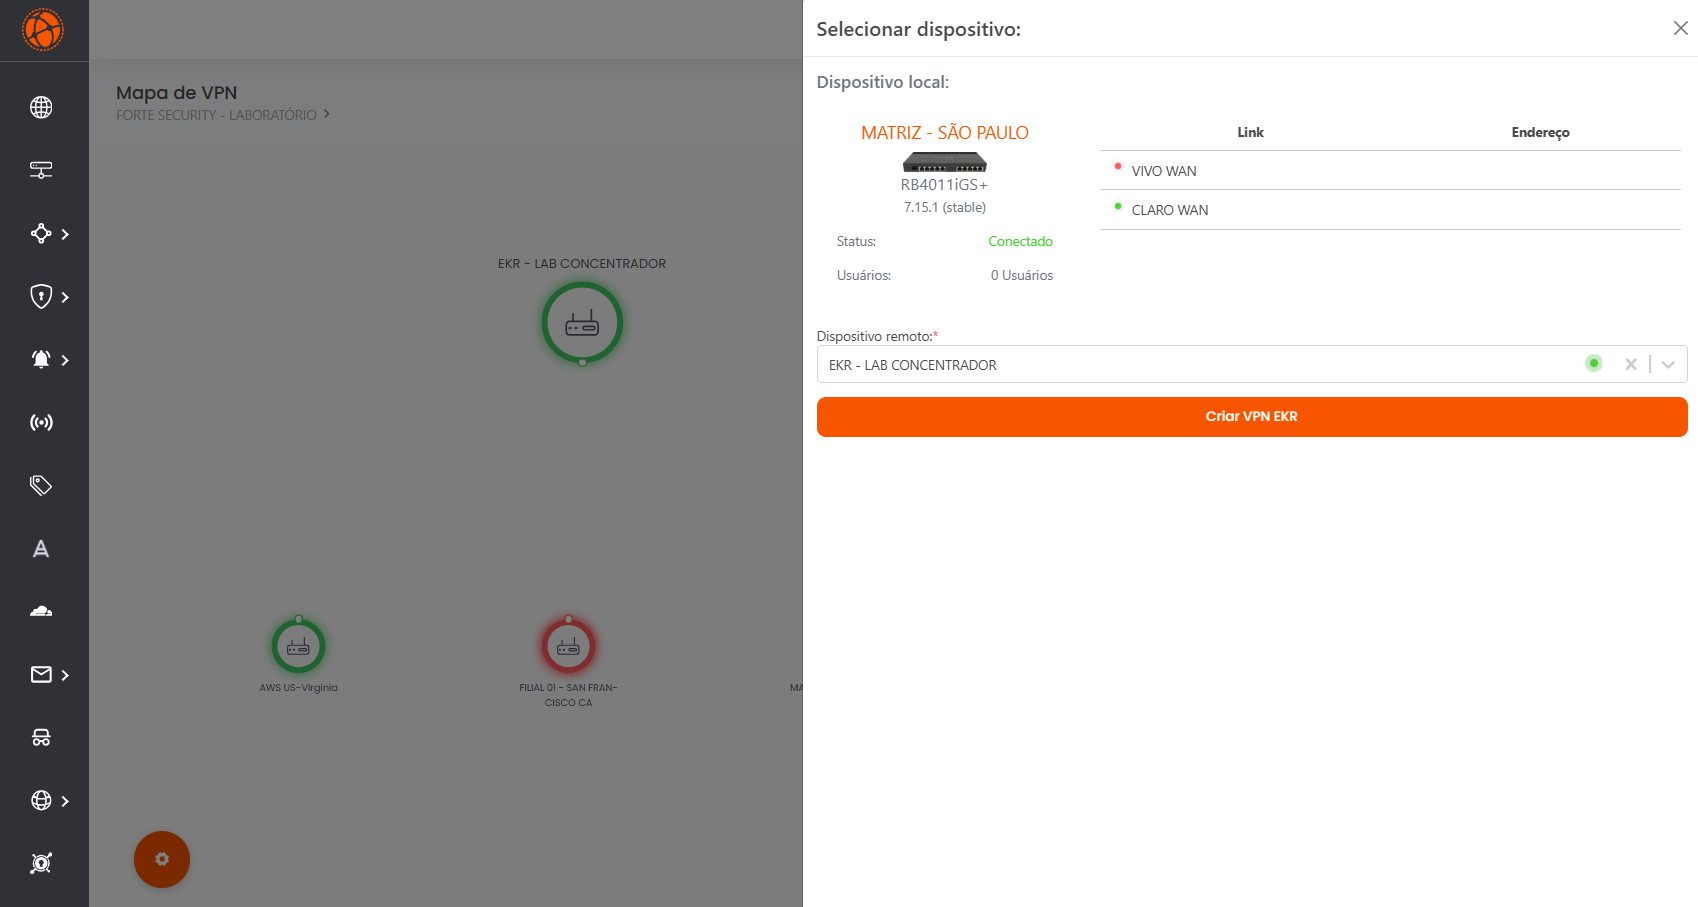Screen dimensions: 1698x907
Task: Click the alerts bell icon in sidebar
Action: (x=41, y=360)
